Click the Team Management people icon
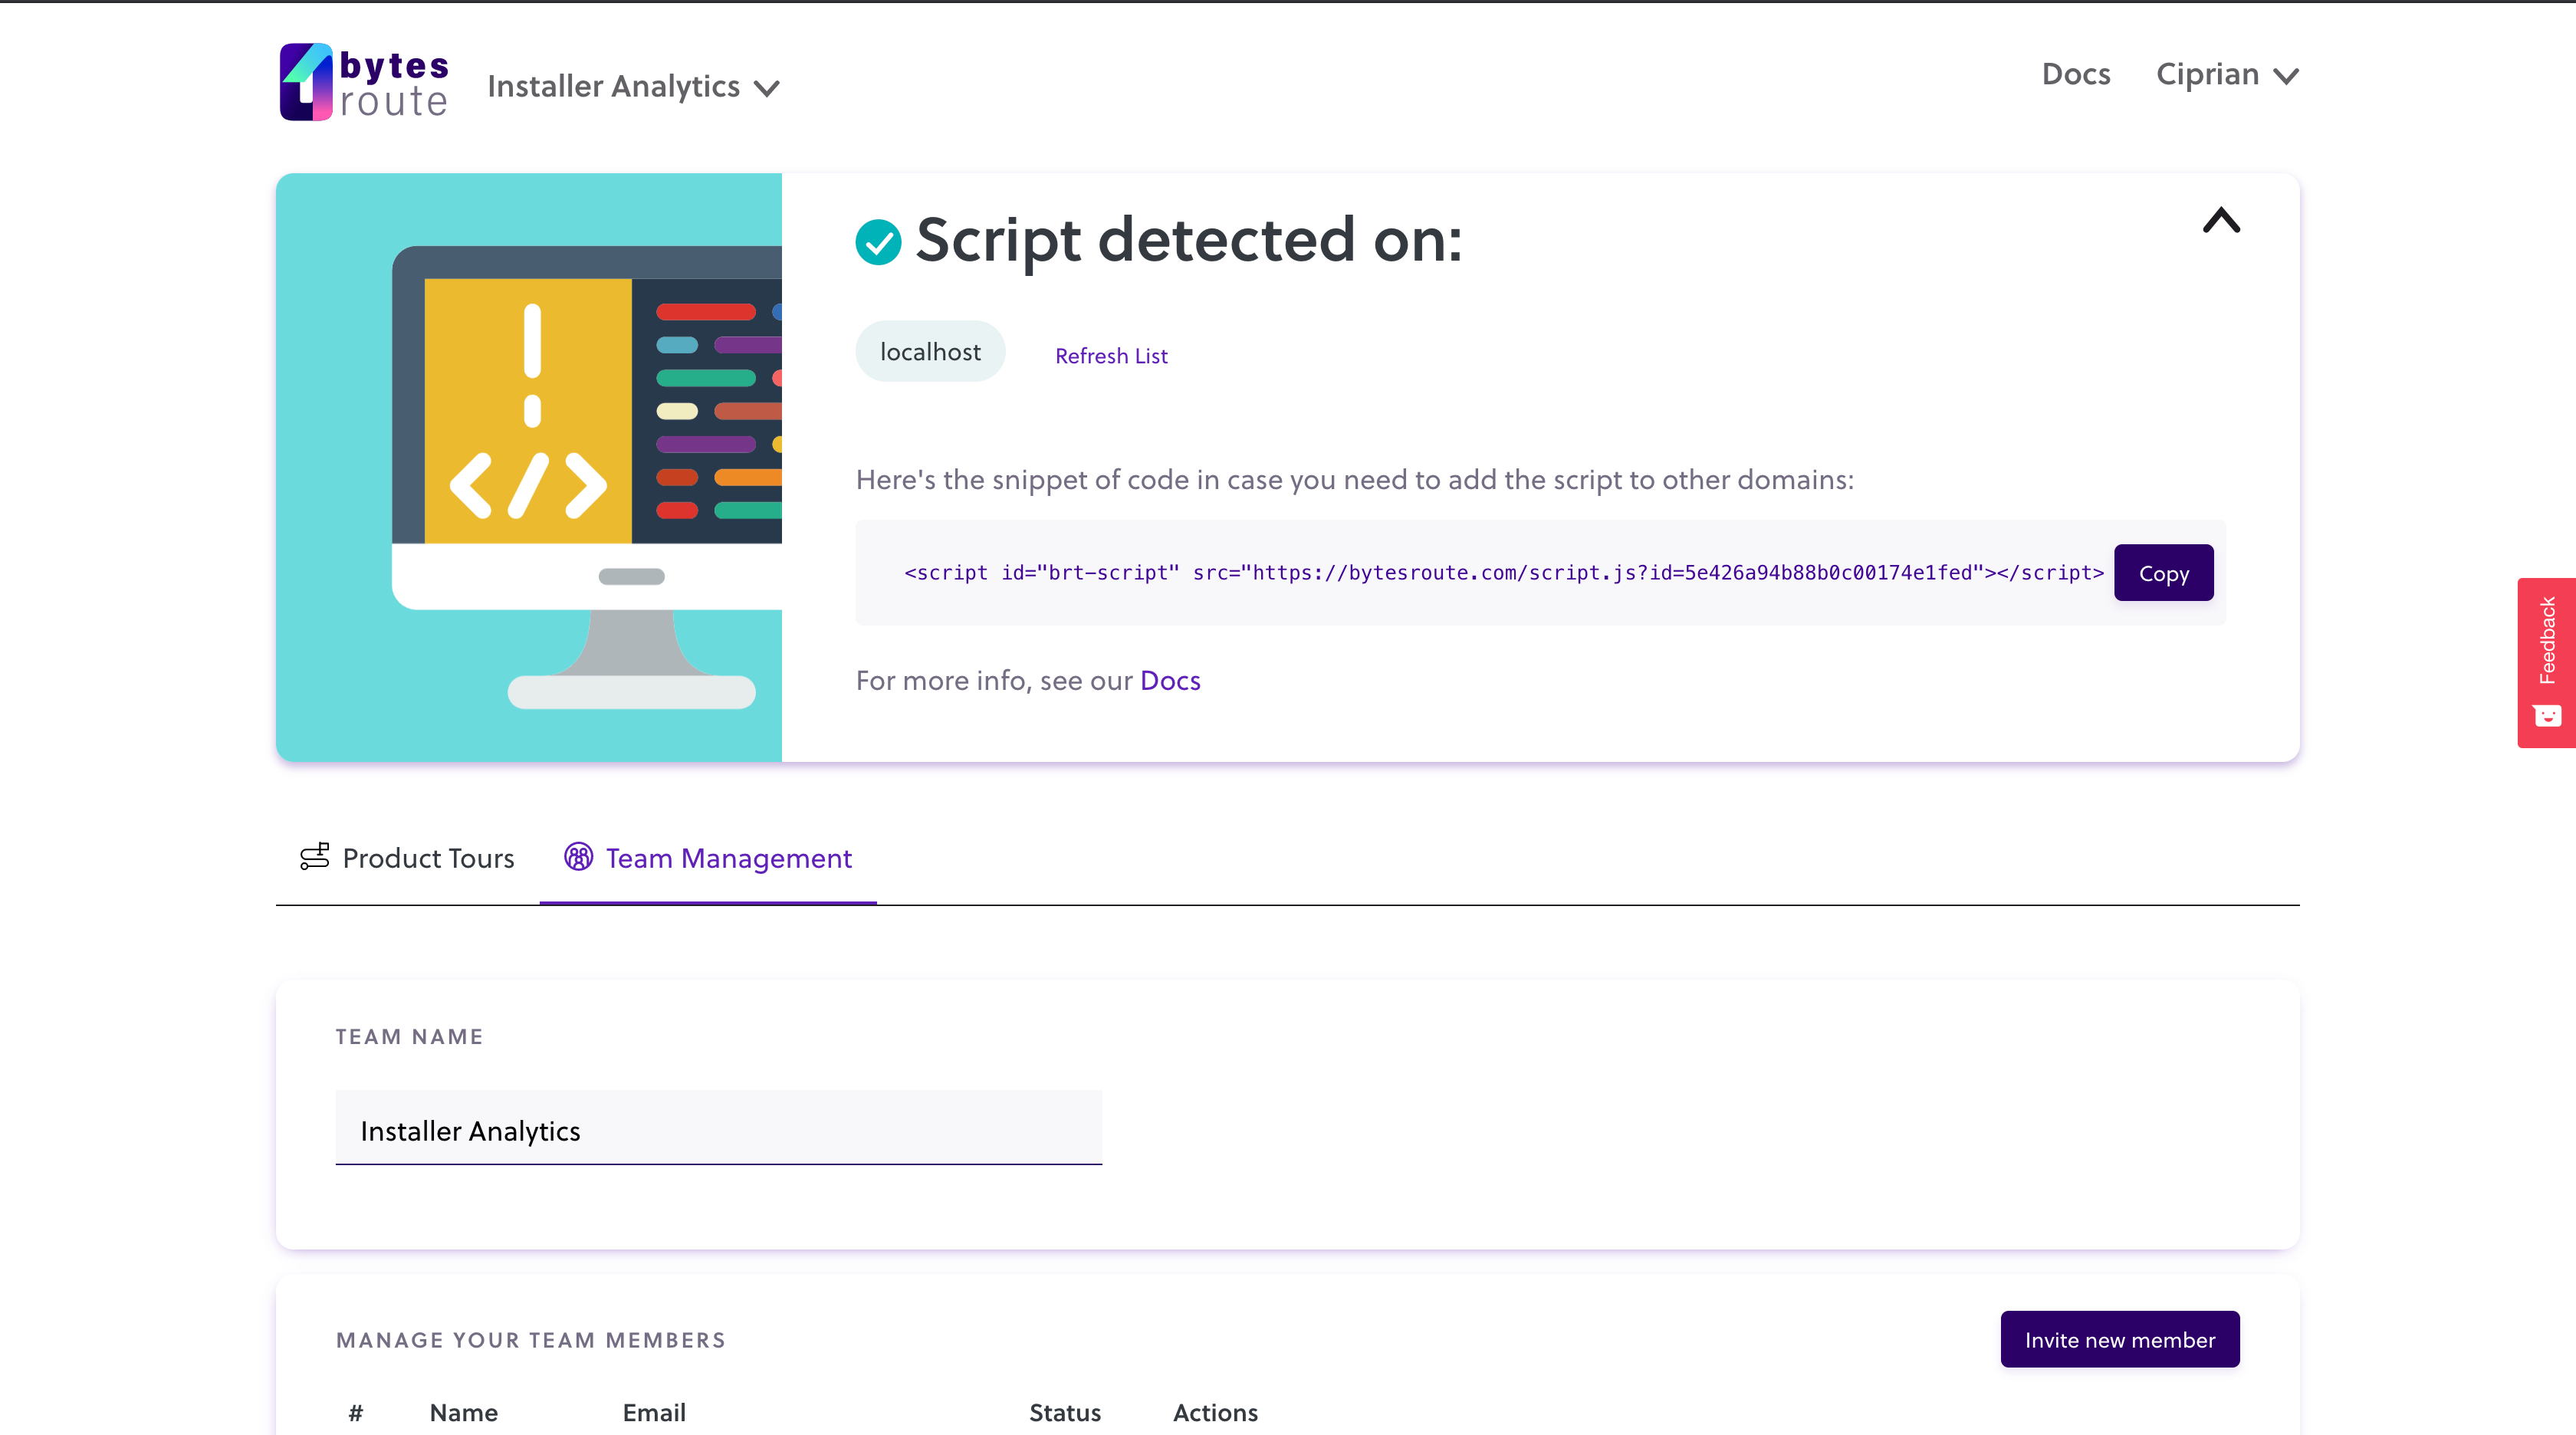The height and width of the screenshot is (1435, 2576). 578,856
